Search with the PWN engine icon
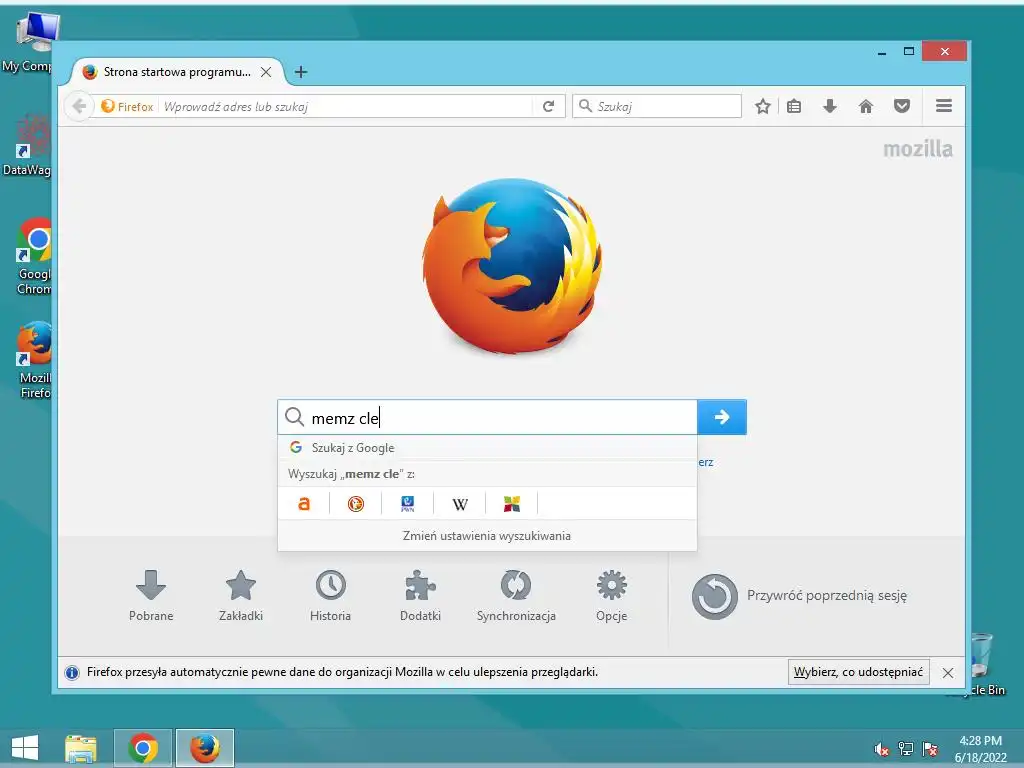Viewport: 1024px width, 768px height. (408, 504)
